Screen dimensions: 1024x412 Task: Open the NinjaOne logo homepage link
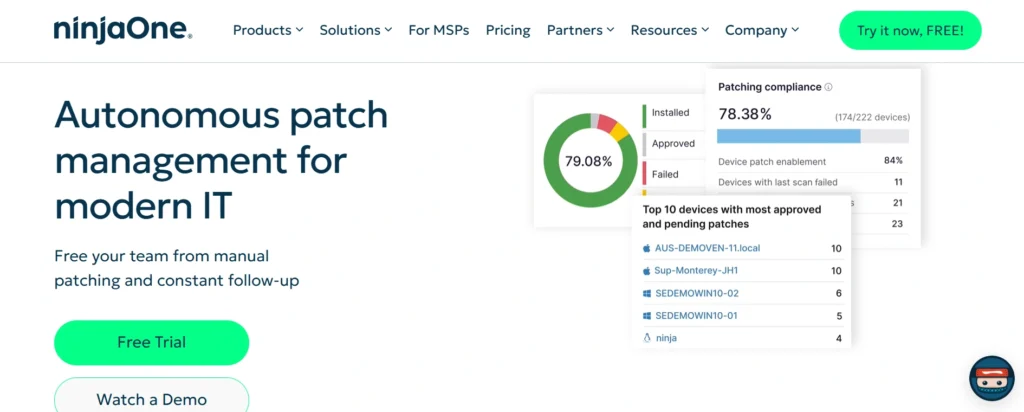pyautogui.click(x=123, y=30)
